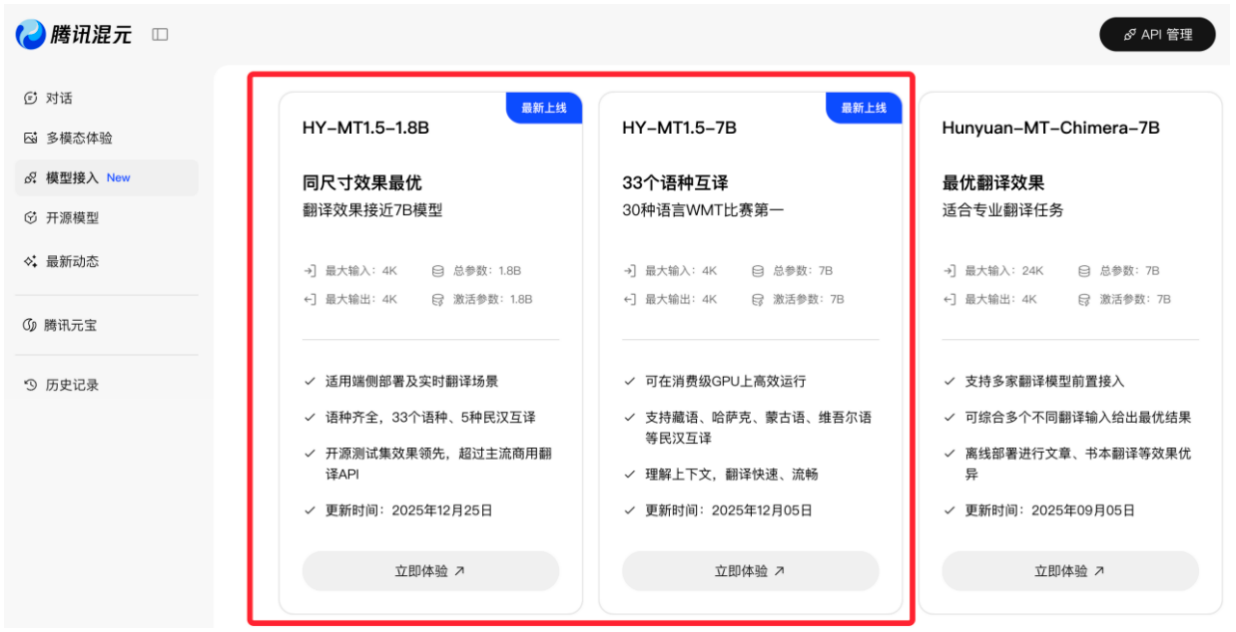Click 立即体验 on HY-MT1.5-1.8B
The image size is (1236, 632).
429,570
